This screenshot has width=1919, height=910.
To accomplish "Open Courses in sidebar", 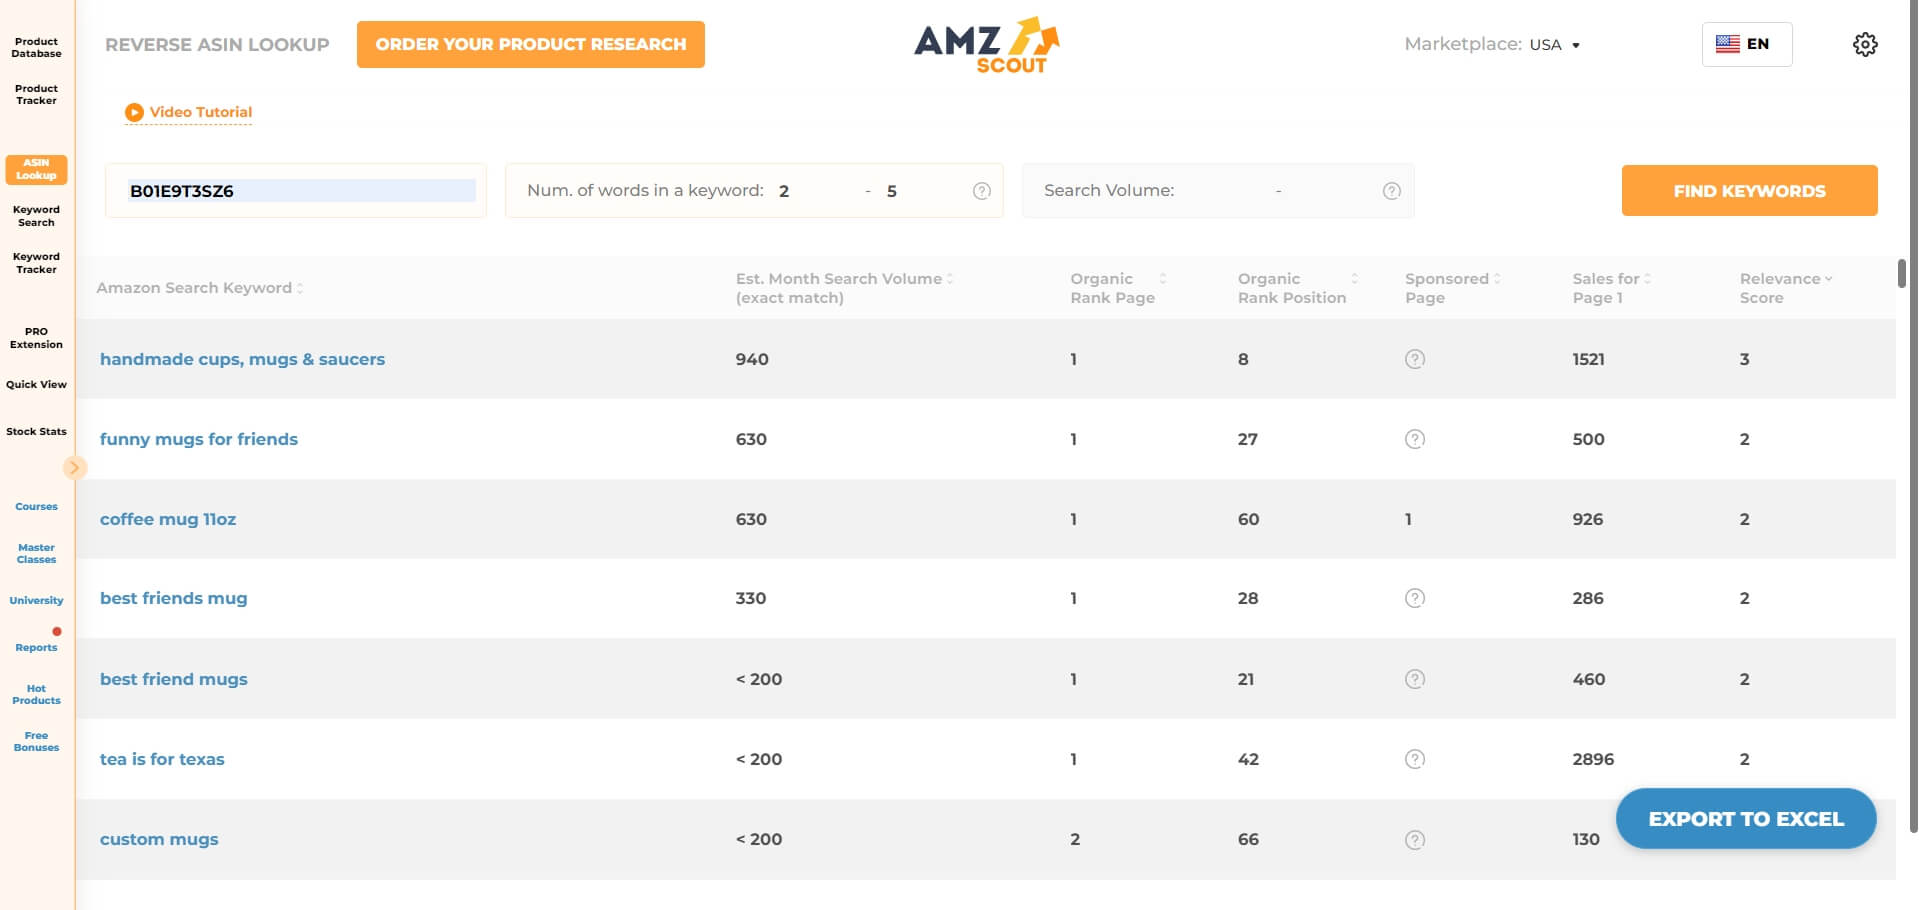I will (36, 506).
